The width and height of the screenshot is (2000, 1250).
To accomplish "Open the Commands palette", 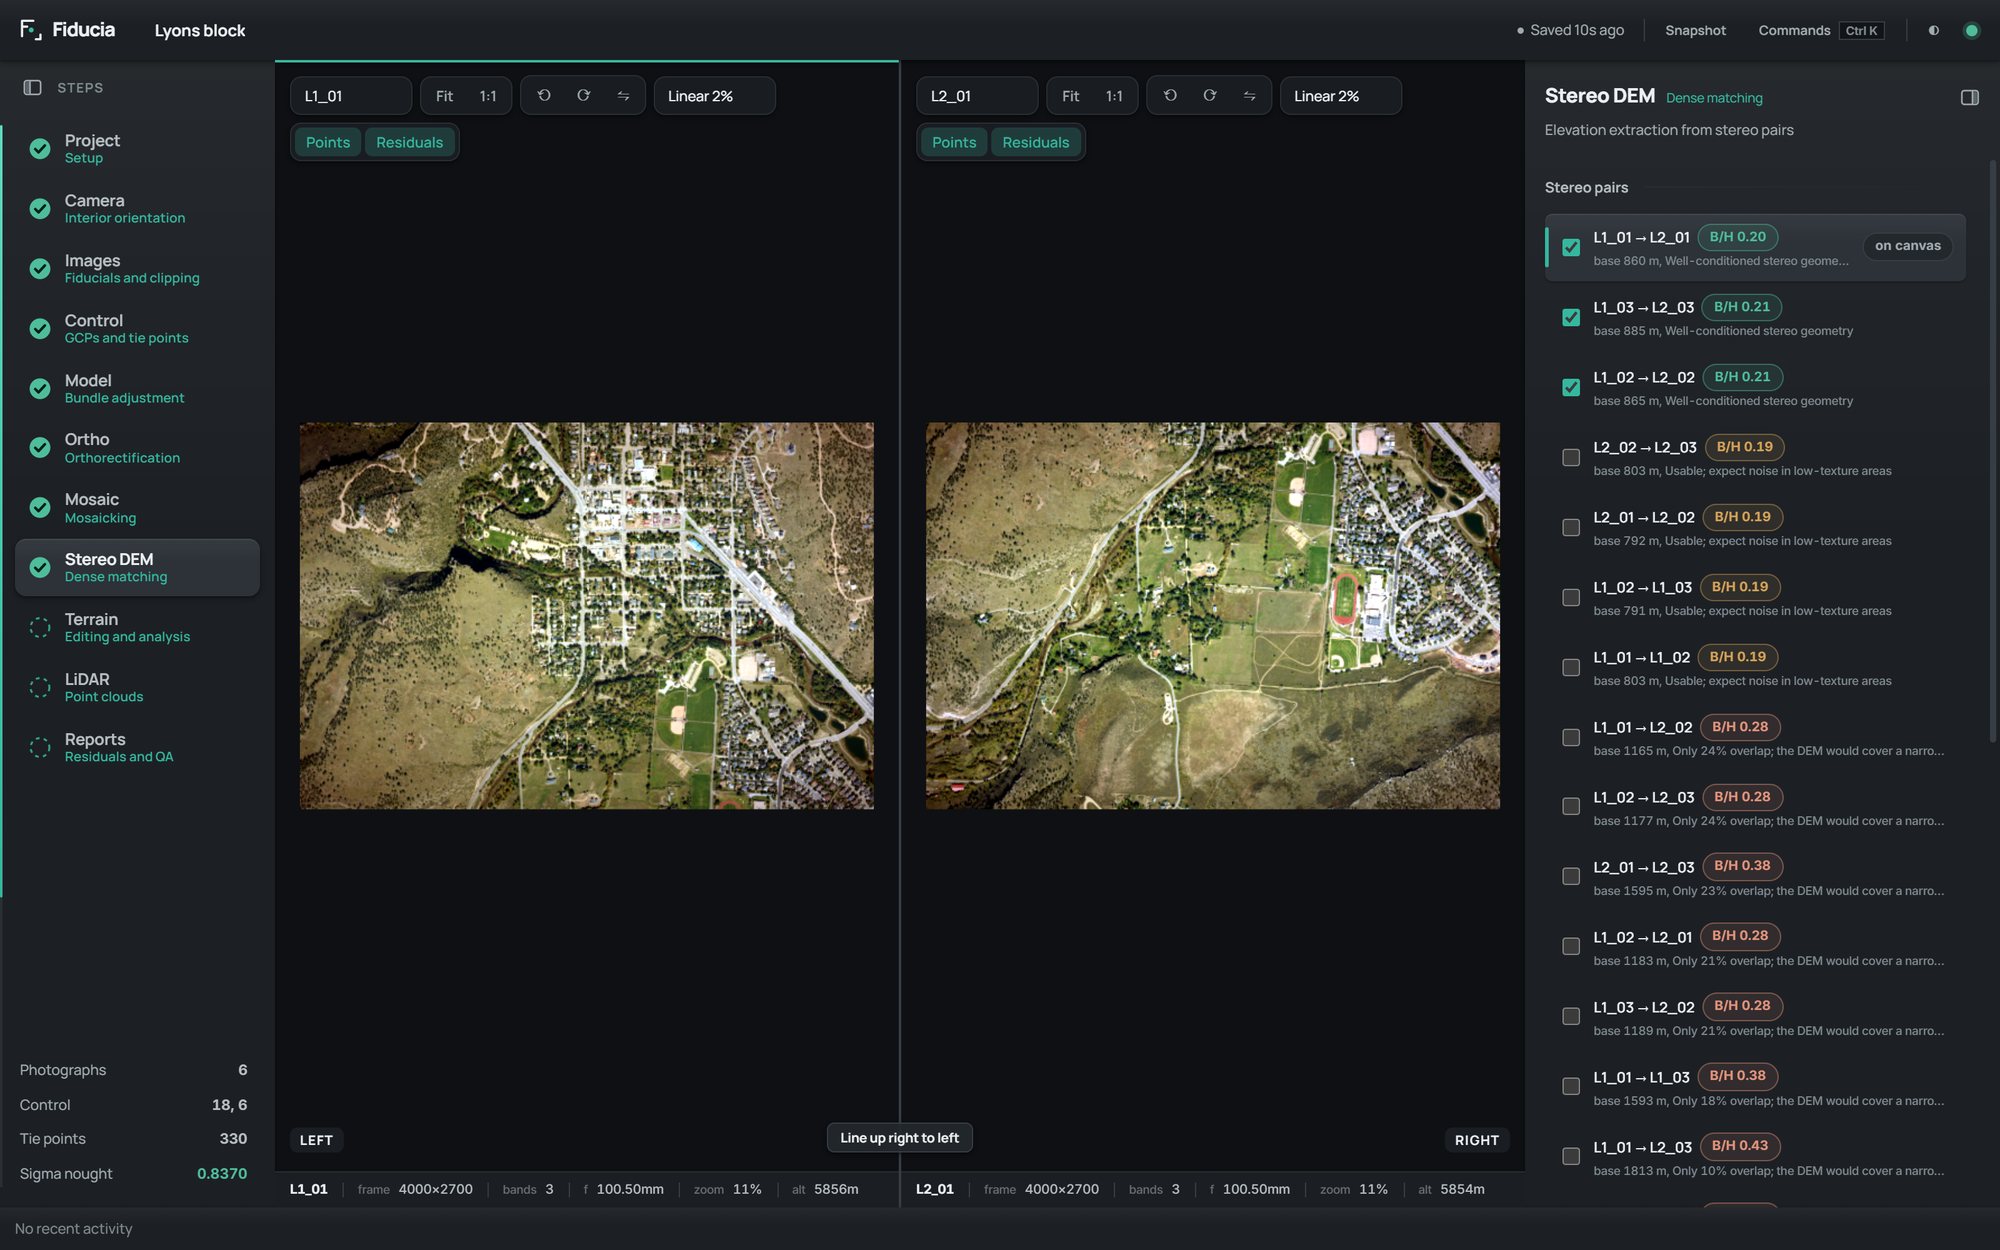I will point(1820,31).
